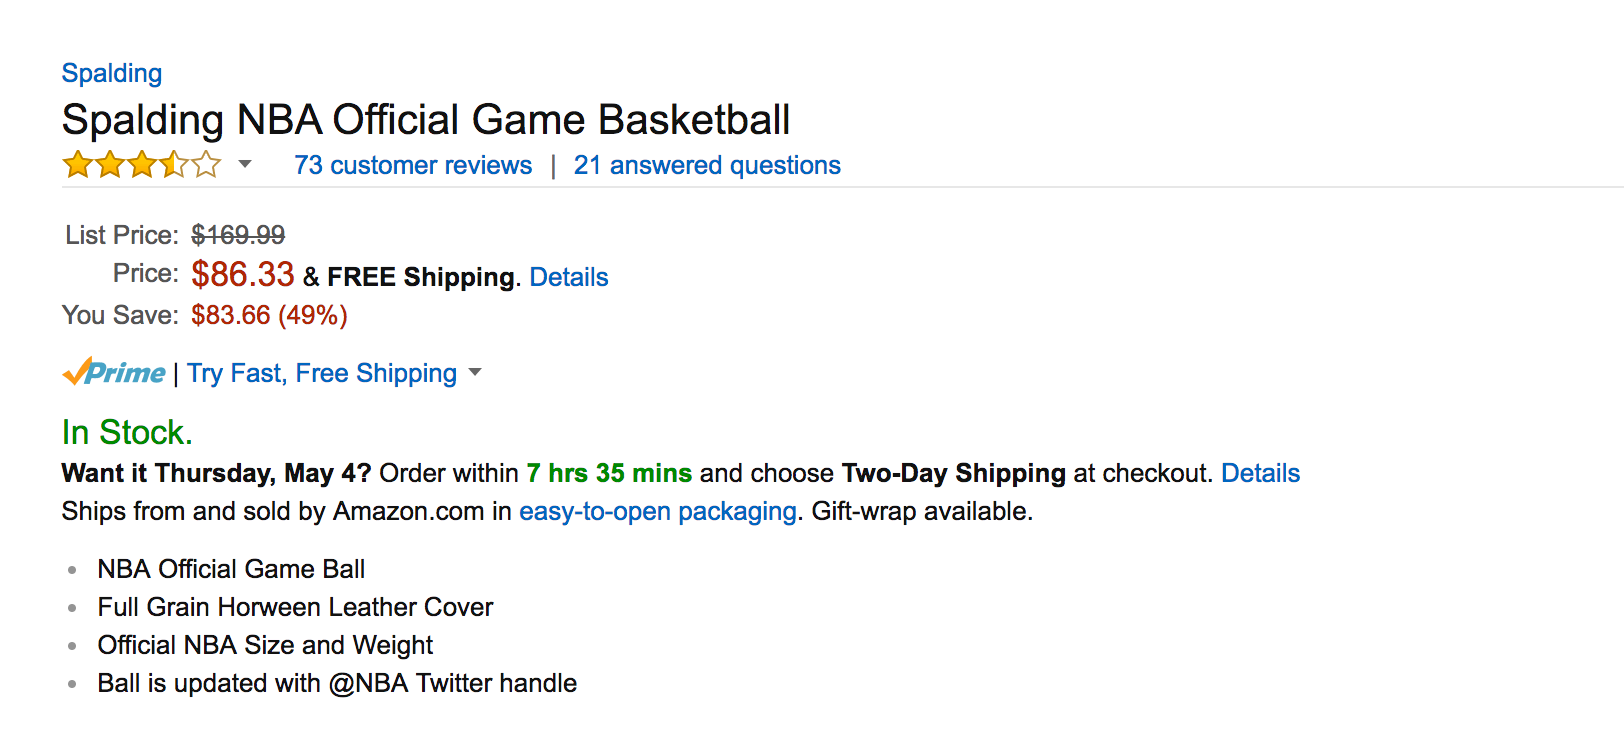Click the crossed-out $169.99 list price
The image size is (1624, 734).
click(x=238, y=235)
